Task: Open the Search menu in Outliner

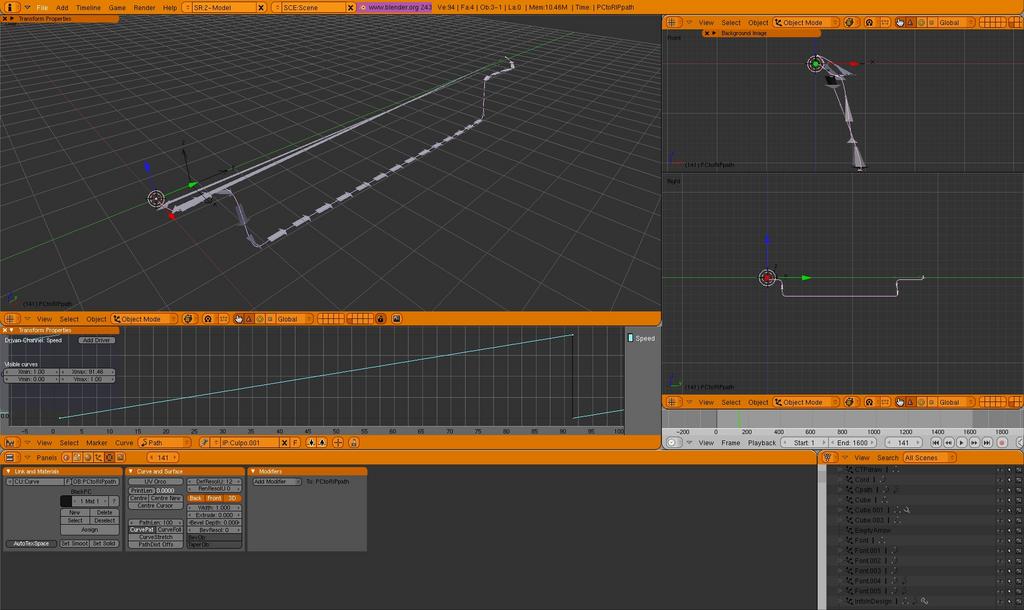Action: [x=888, y=458]
